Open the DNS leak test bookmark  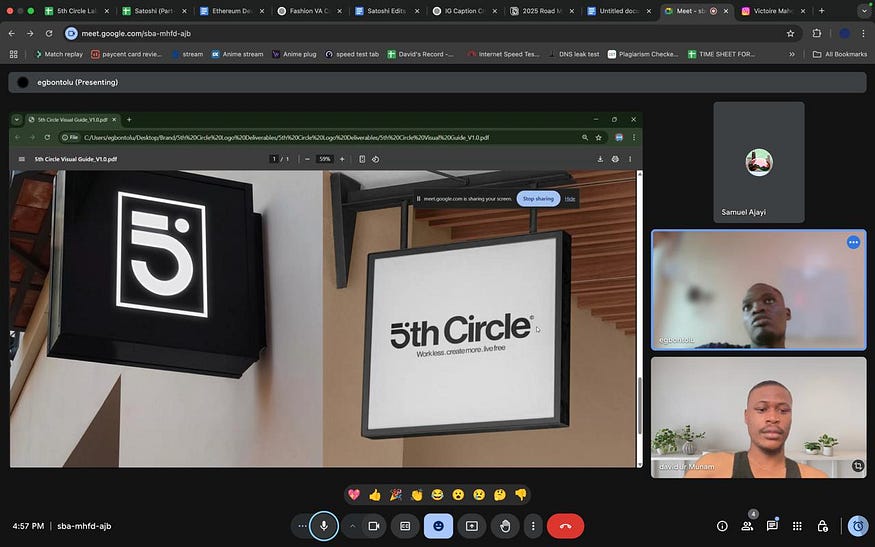(x=574, y=54)
